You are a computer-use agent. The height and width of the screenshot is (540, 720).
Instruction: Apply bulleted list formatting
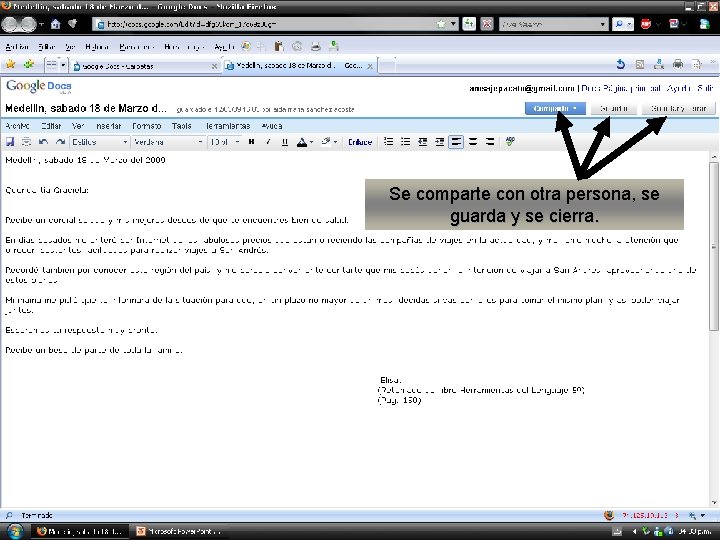coord(405,142)
